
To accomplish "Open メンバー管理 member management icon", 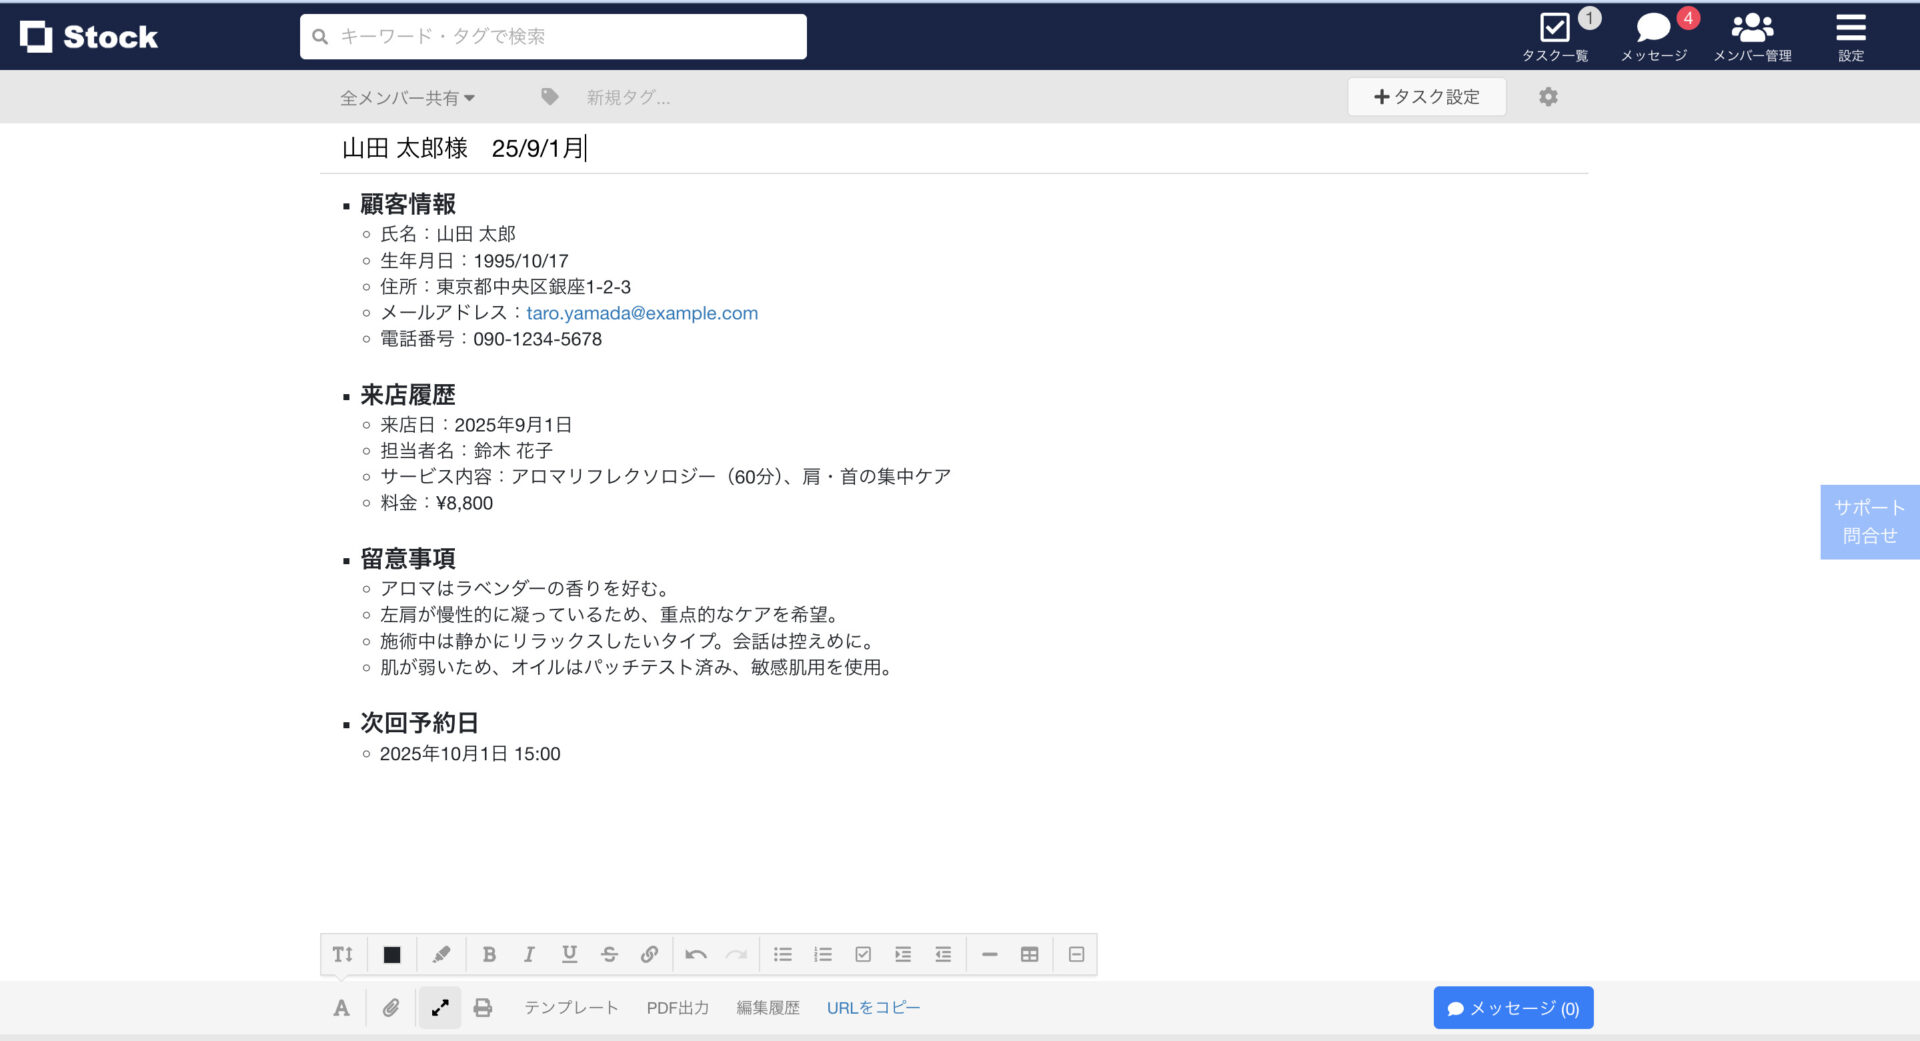I will (x=1752, y=27).
